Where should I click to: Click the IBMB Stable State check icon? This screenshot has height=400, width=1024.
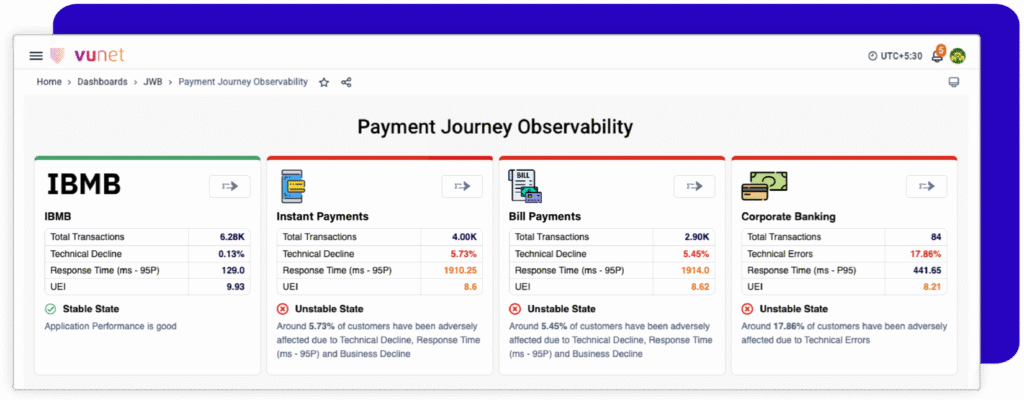click(x=50, y=309)
